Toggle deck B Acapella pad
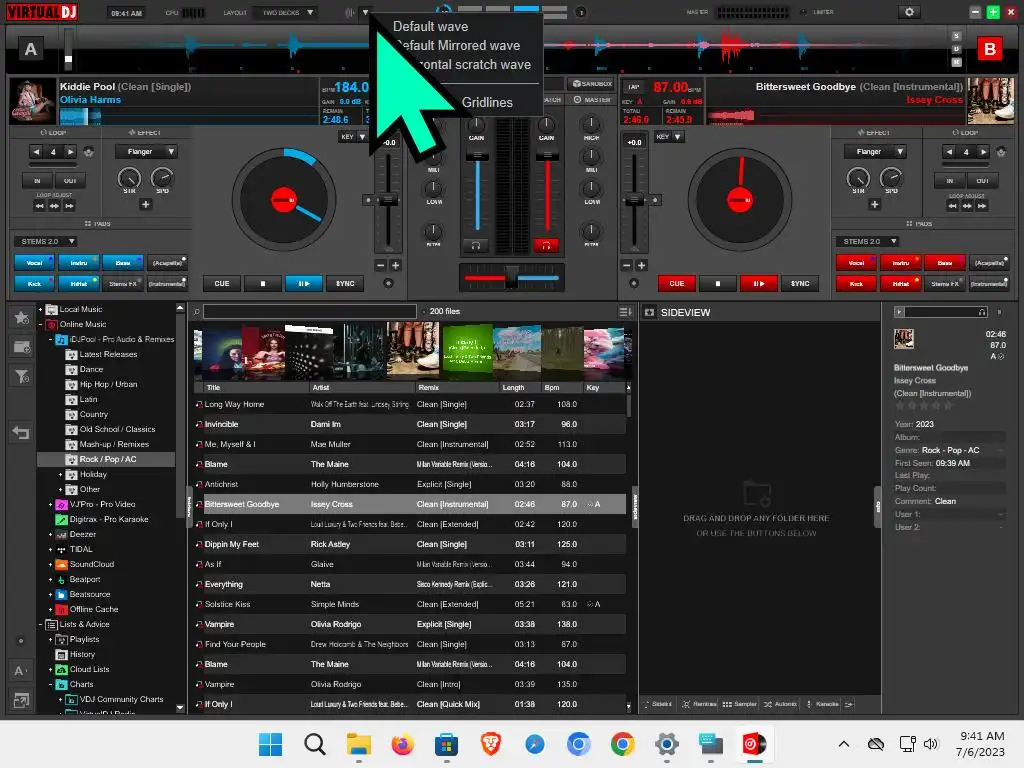1024x768 pixels. click(989, 263)
